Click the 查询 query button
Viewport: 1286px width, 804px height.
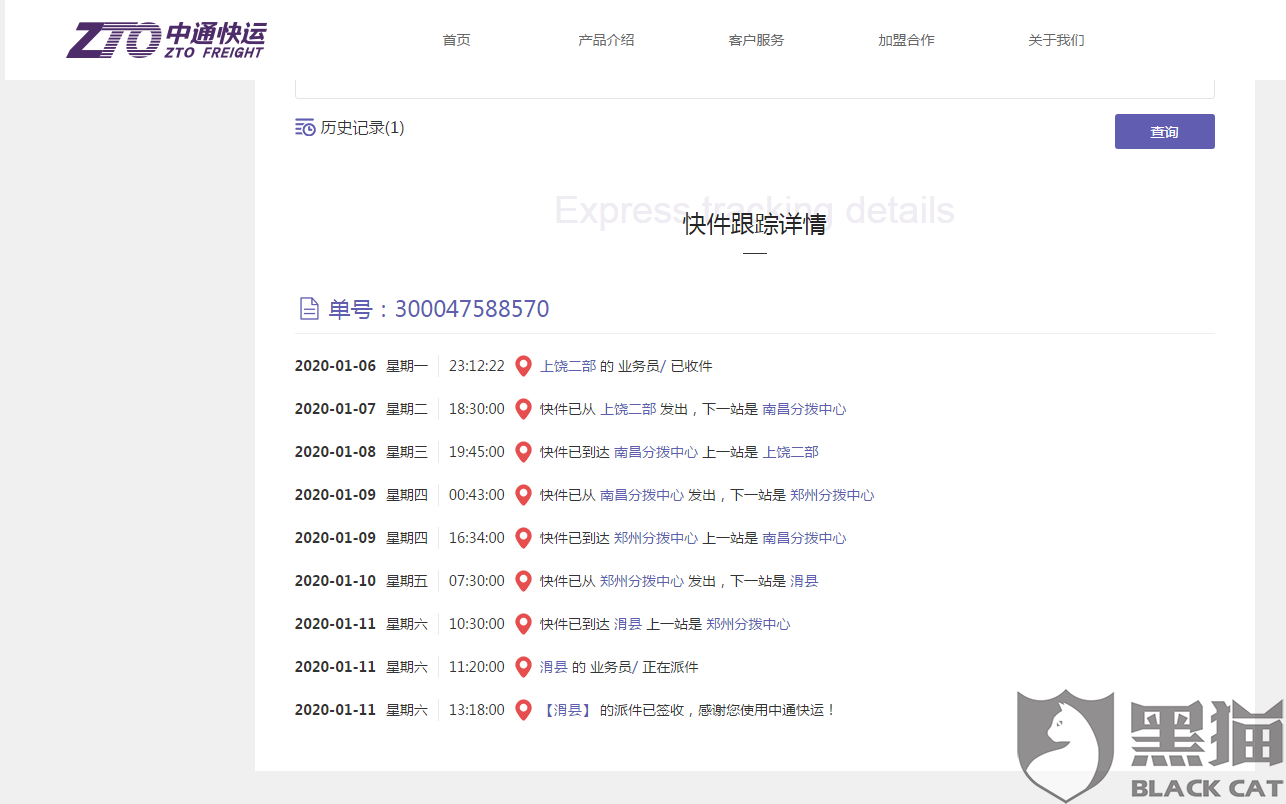(x=1164, y=131)
